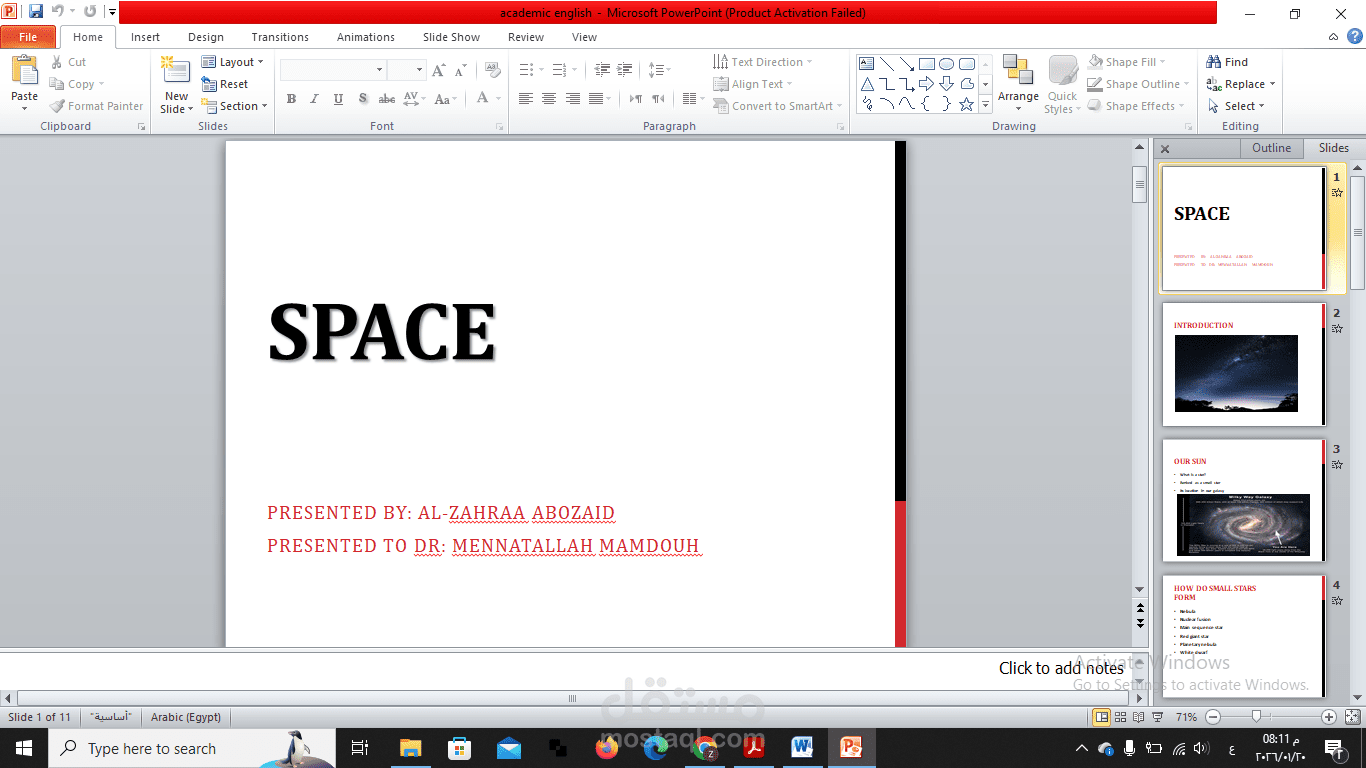Viewport: 1366px width, 768px height.
Task: Align text right
Action: coord(572,98)
